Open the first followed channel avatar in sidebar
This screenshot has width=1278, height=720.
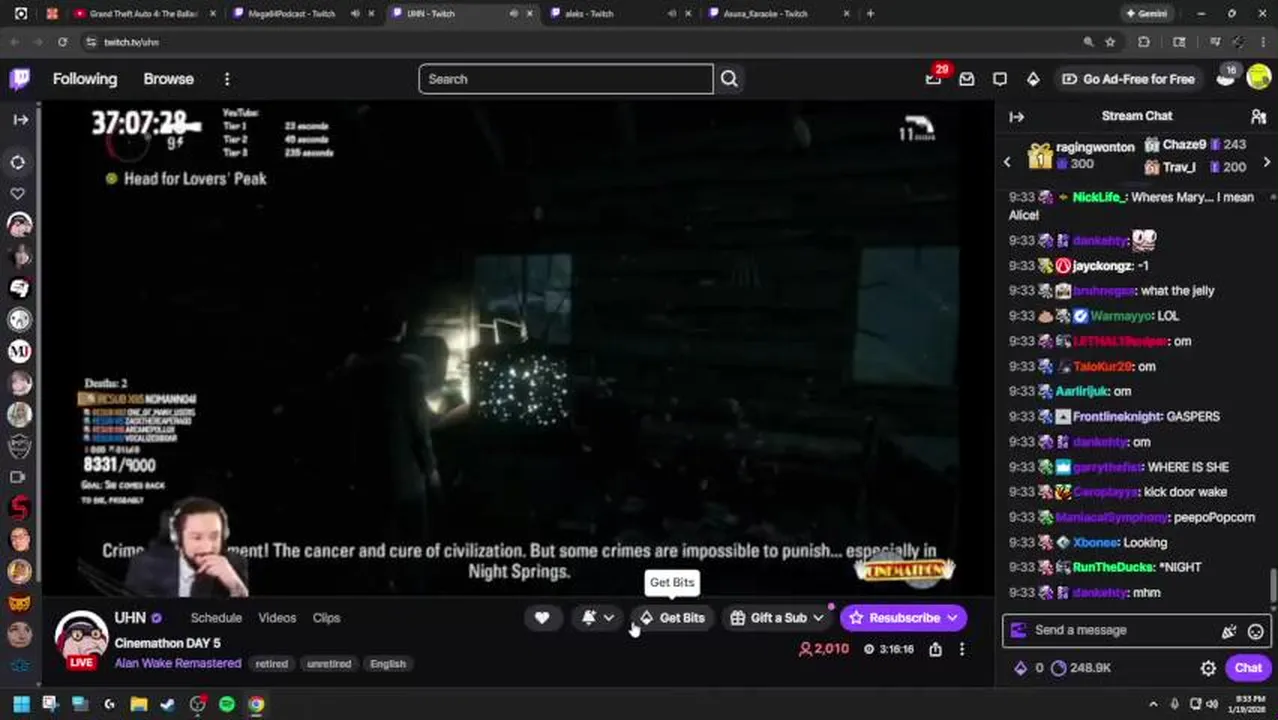[x=20, y=225]
